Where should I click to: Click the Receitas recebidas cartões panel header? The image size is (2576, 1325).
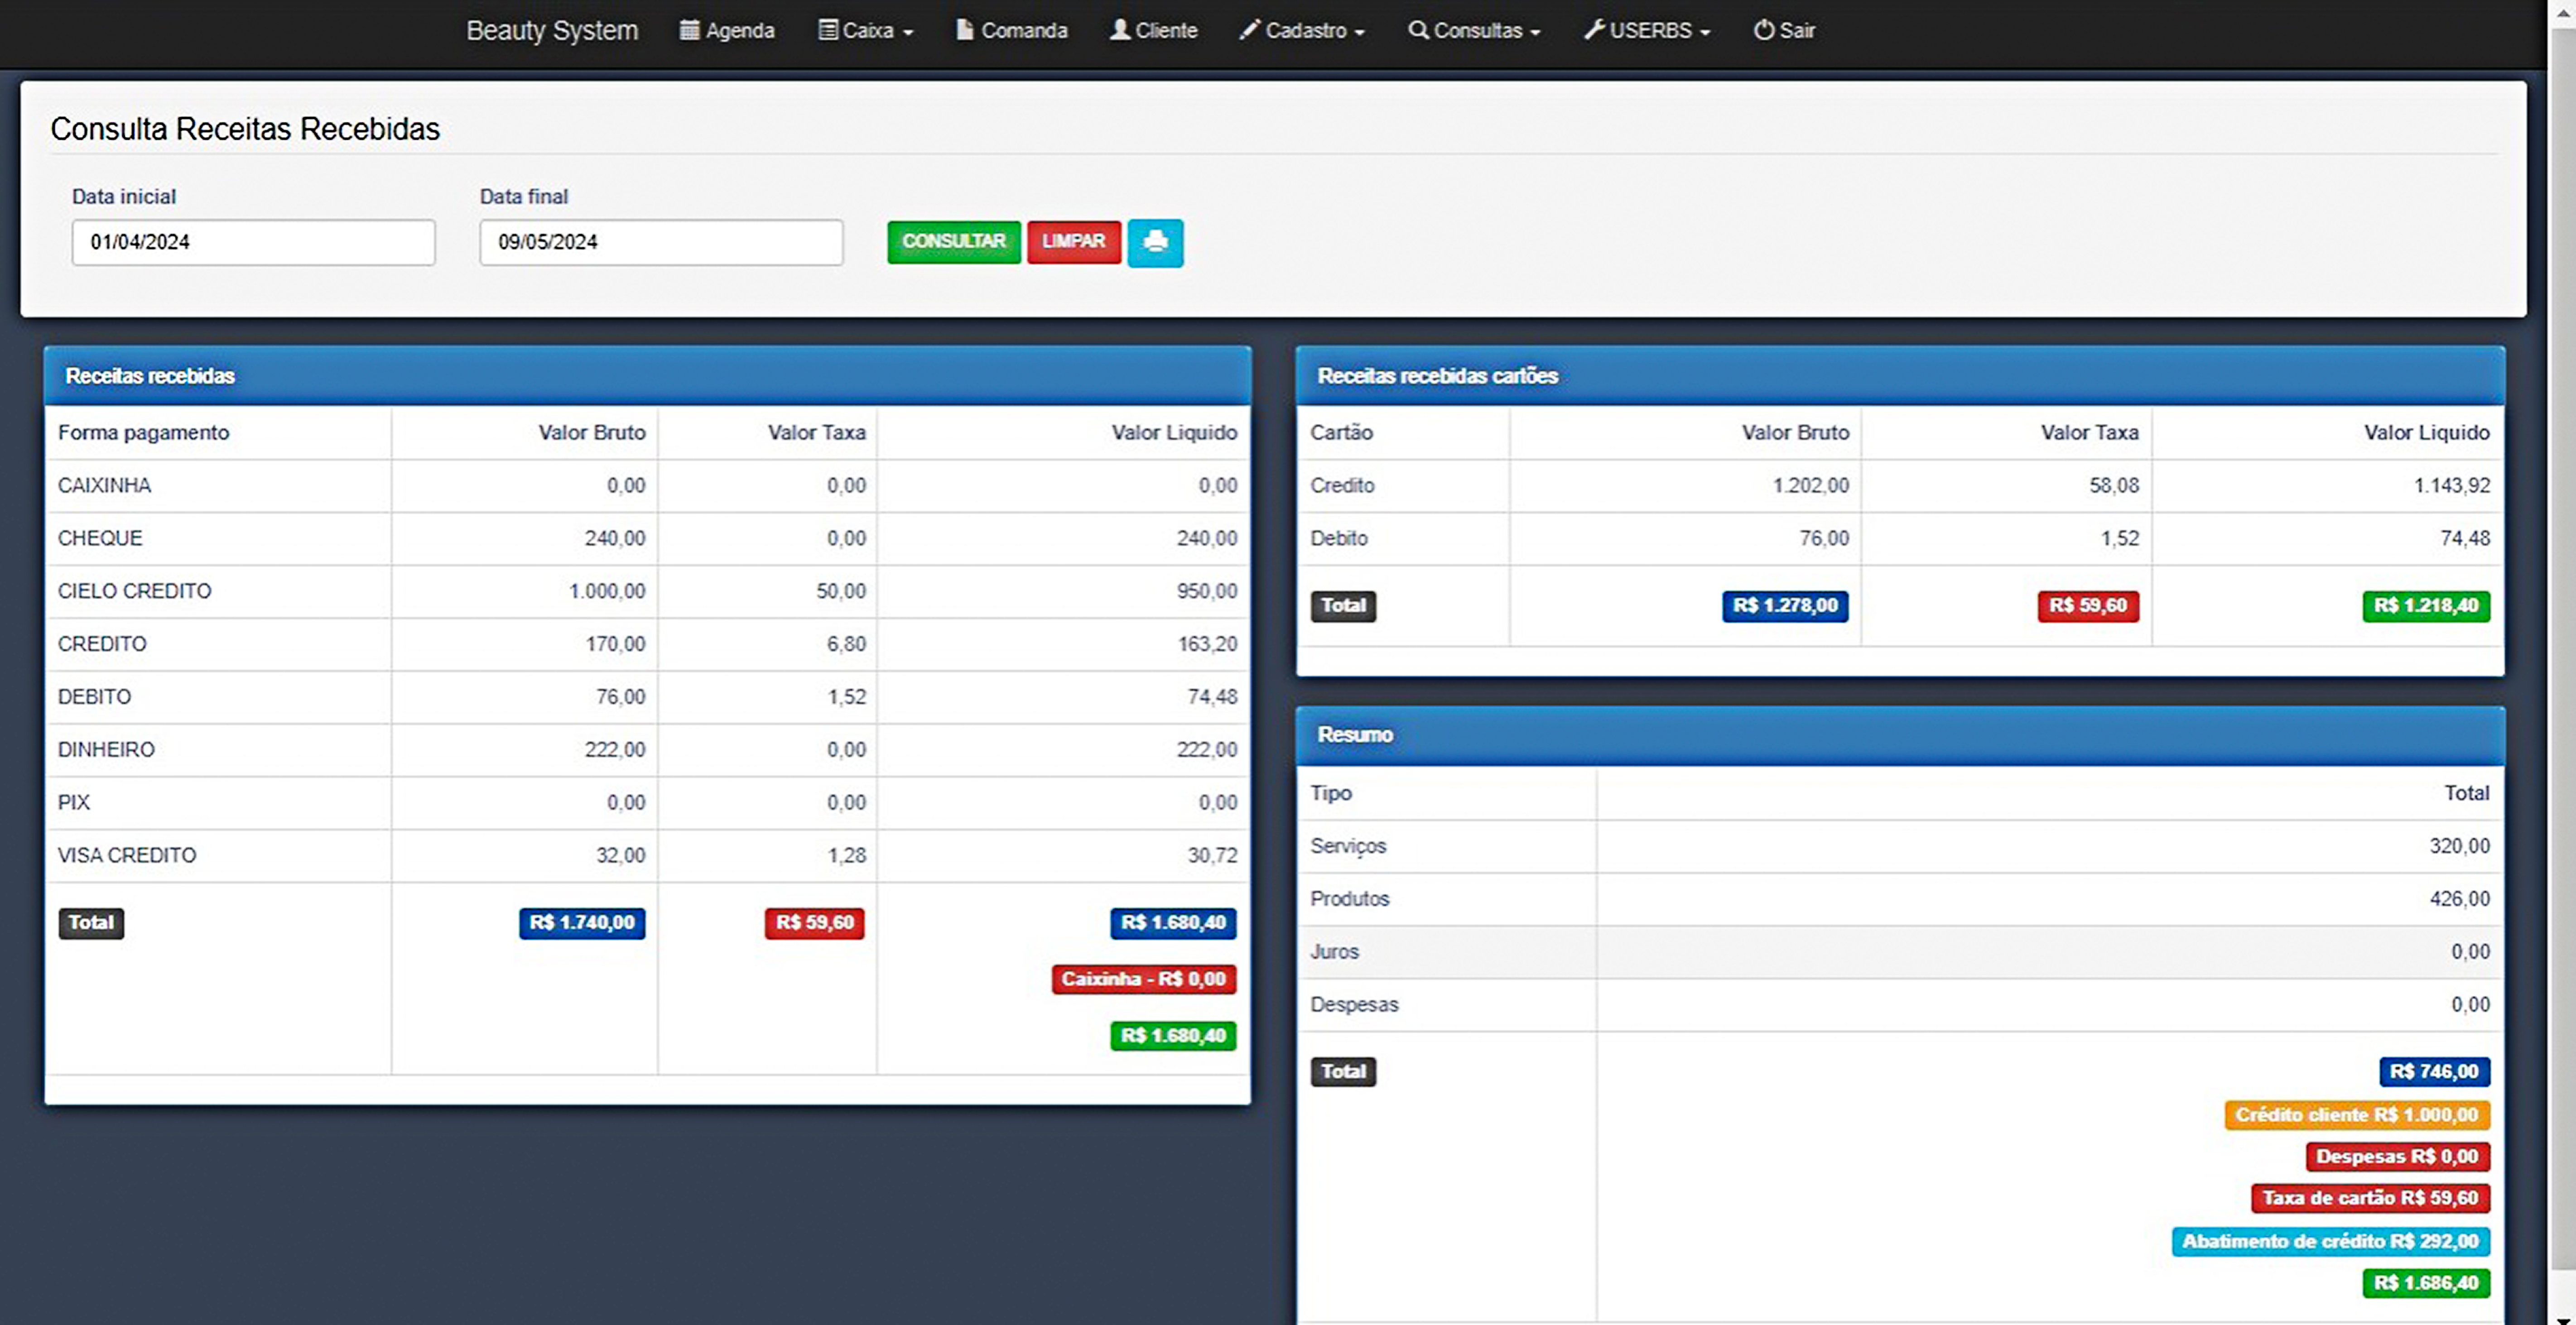tap(1900, 376)
